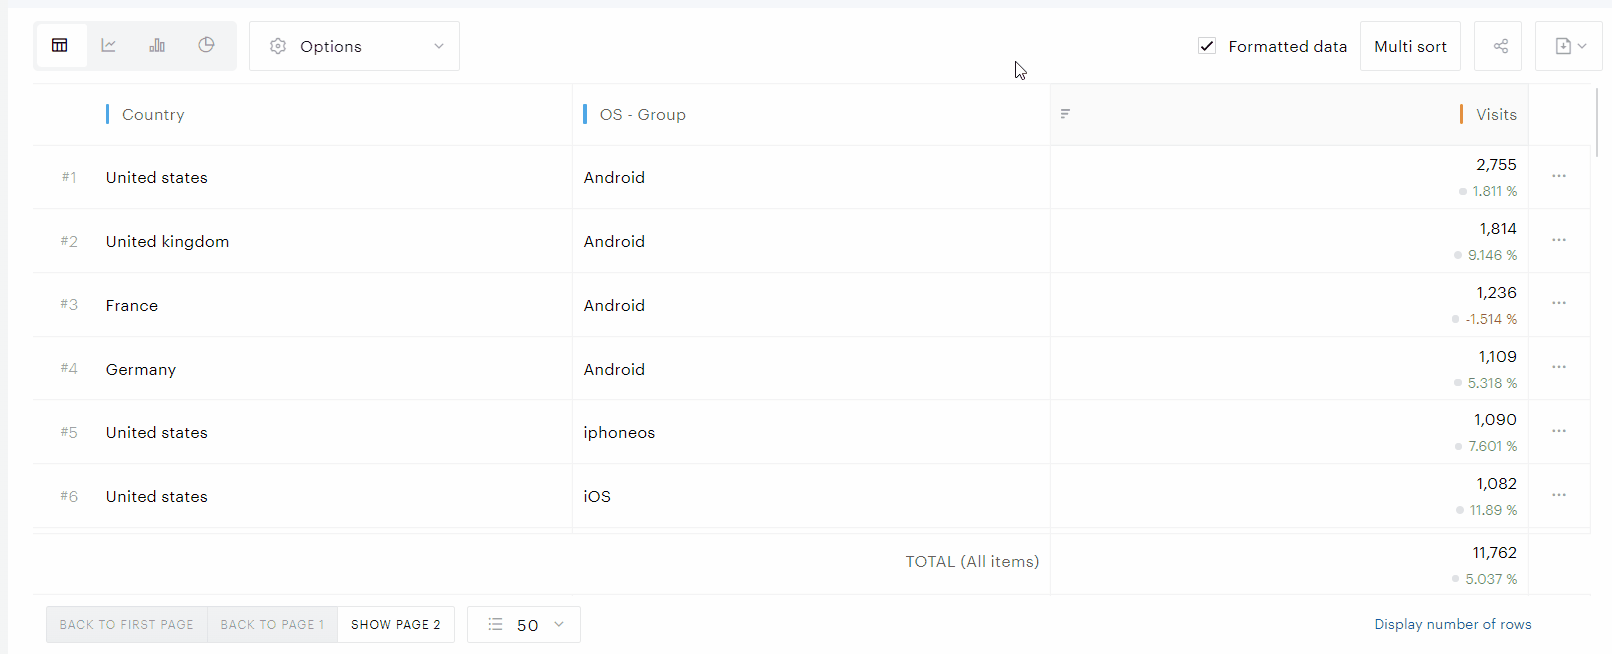
Task: Click the table vertical scrollbar
Action: (1597, 122)
